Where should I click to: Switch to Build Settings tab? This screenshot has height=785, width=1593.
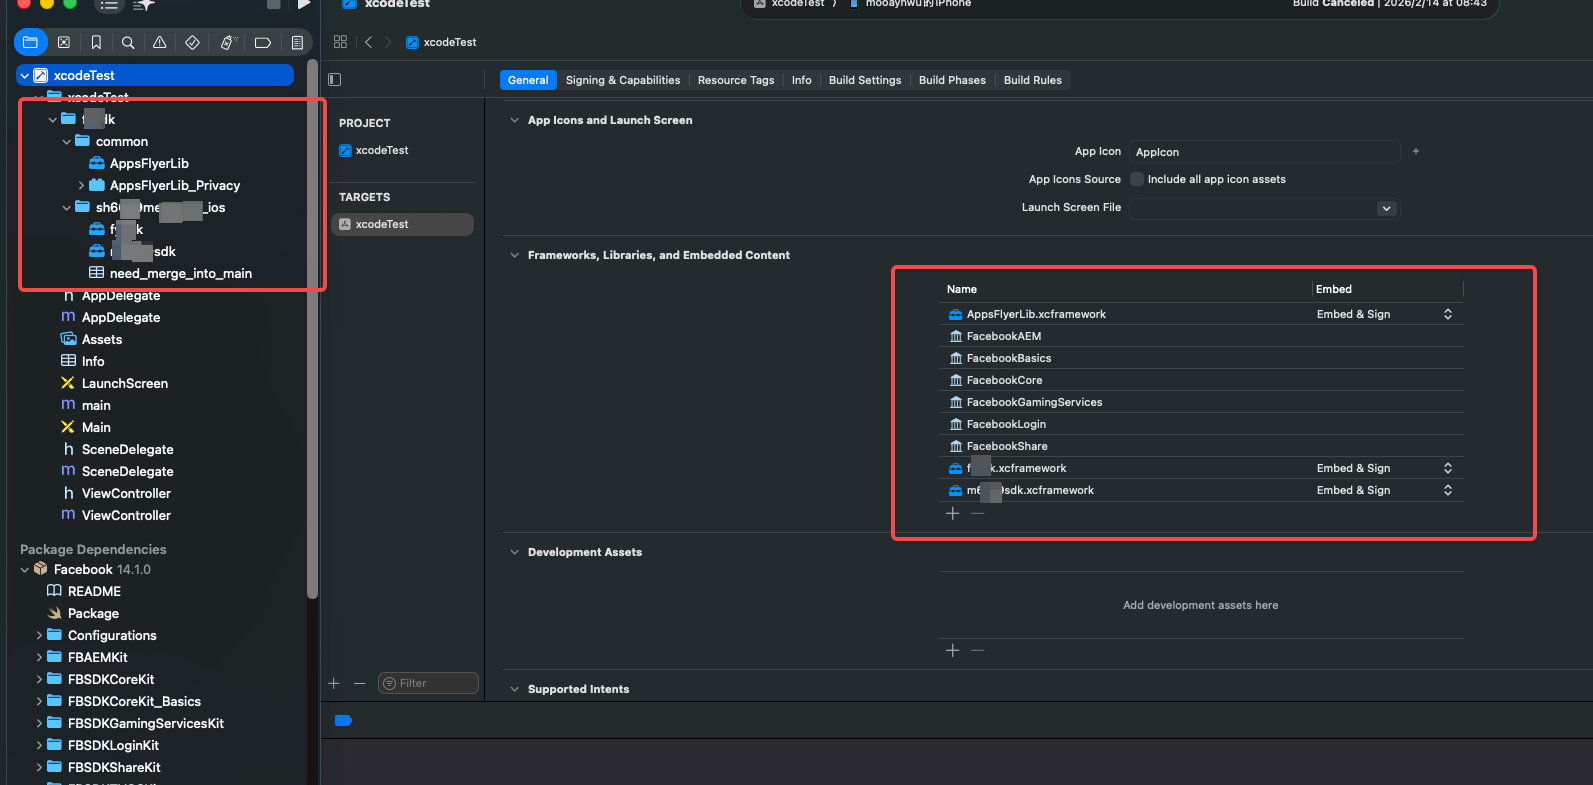click(x=865, y=80)
